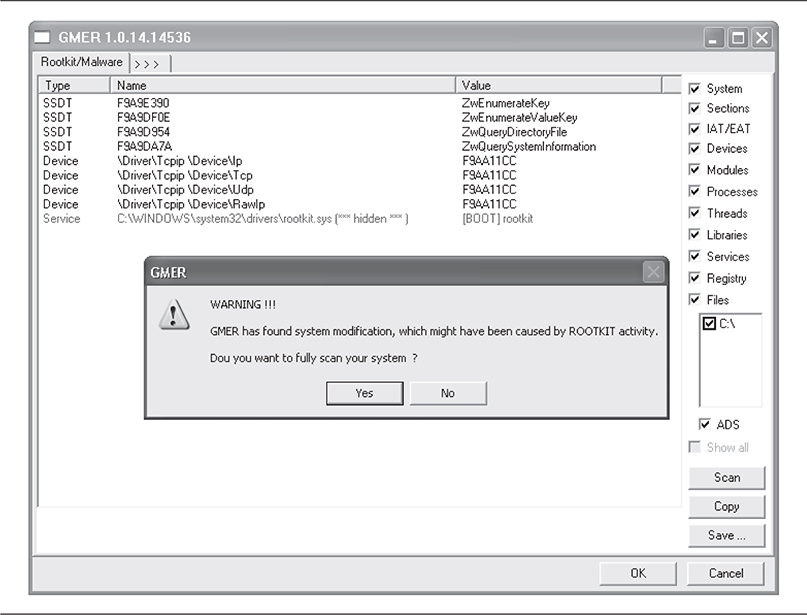The height and width of the screenshot is (615, 807).
Task: Sort by the Value column header
Action: point(559,85)
